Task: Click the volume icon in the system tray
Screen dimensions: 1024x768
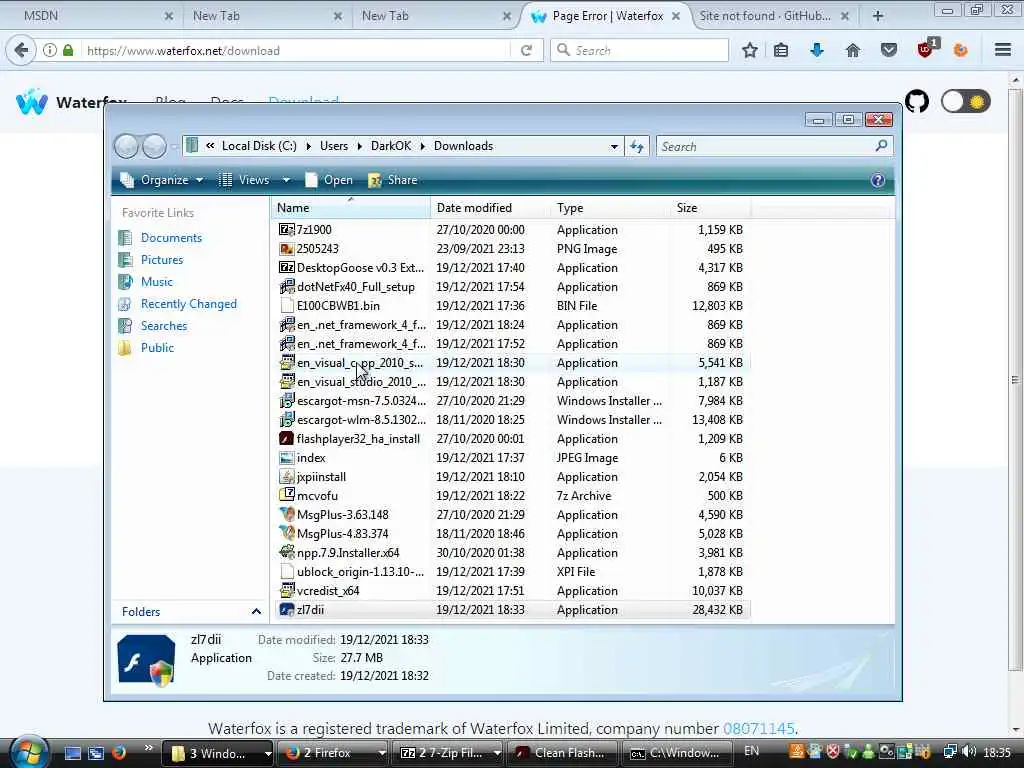Action: point(969,752)
